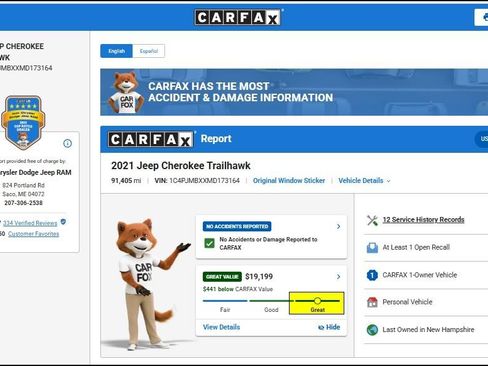Open the 334 Verified Reviews link
Image resolution: width=488 pixels, height=366 pixels.
pyautogui.click(x=30, y=223)
